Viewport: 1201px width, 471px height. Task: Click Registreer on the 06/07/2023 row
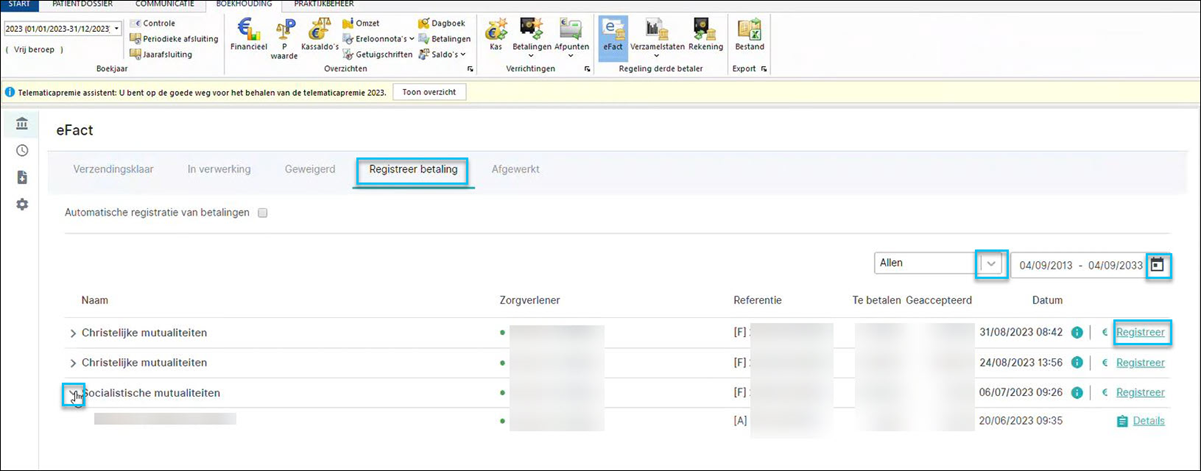1140,393
